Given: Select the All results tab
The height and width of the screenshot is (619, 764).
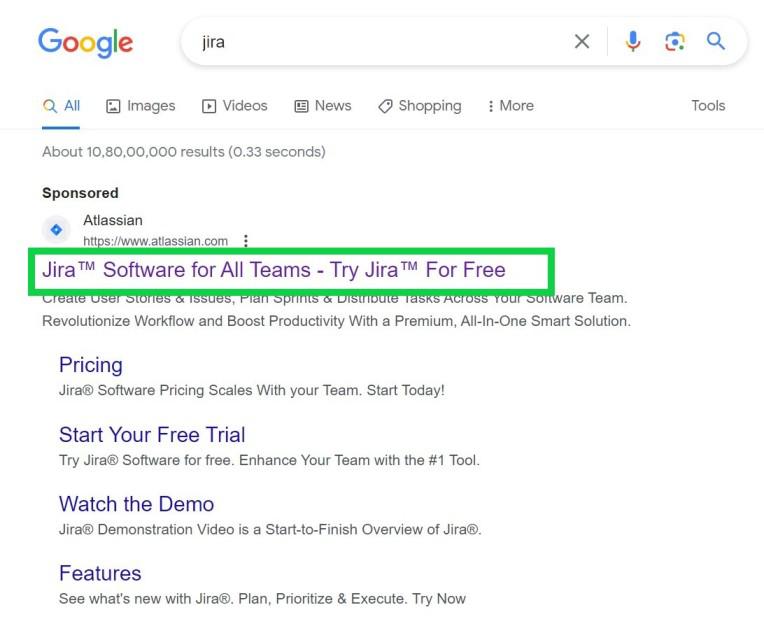Looking at the screenshot, I should click(x=62, y=106).
